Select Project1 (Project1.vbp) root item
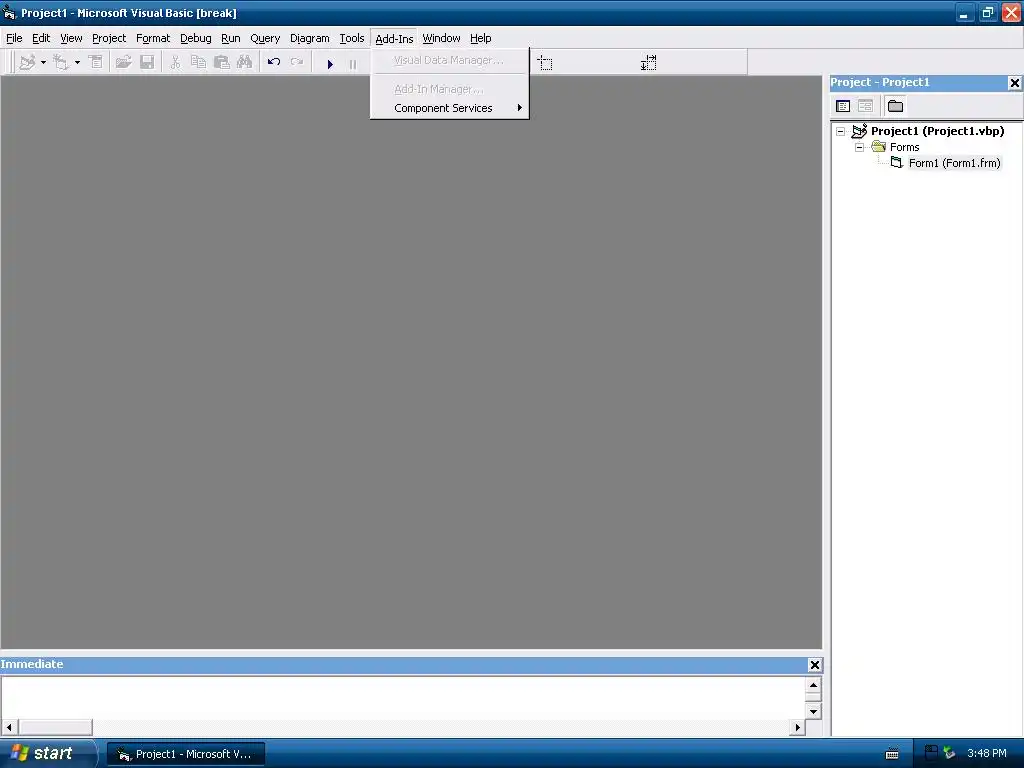 coord(937,131)
